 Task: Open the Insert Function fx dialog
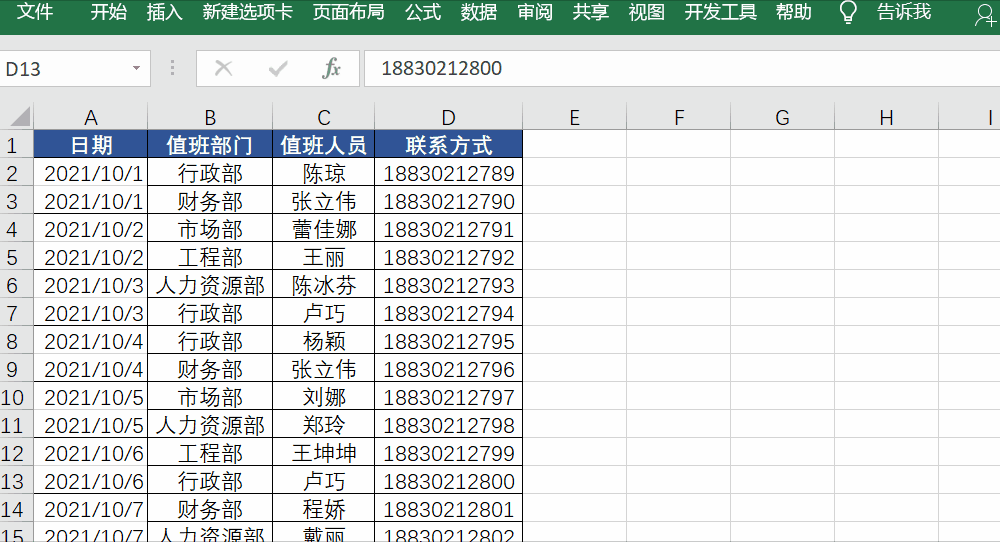click(x=332, y=68)
